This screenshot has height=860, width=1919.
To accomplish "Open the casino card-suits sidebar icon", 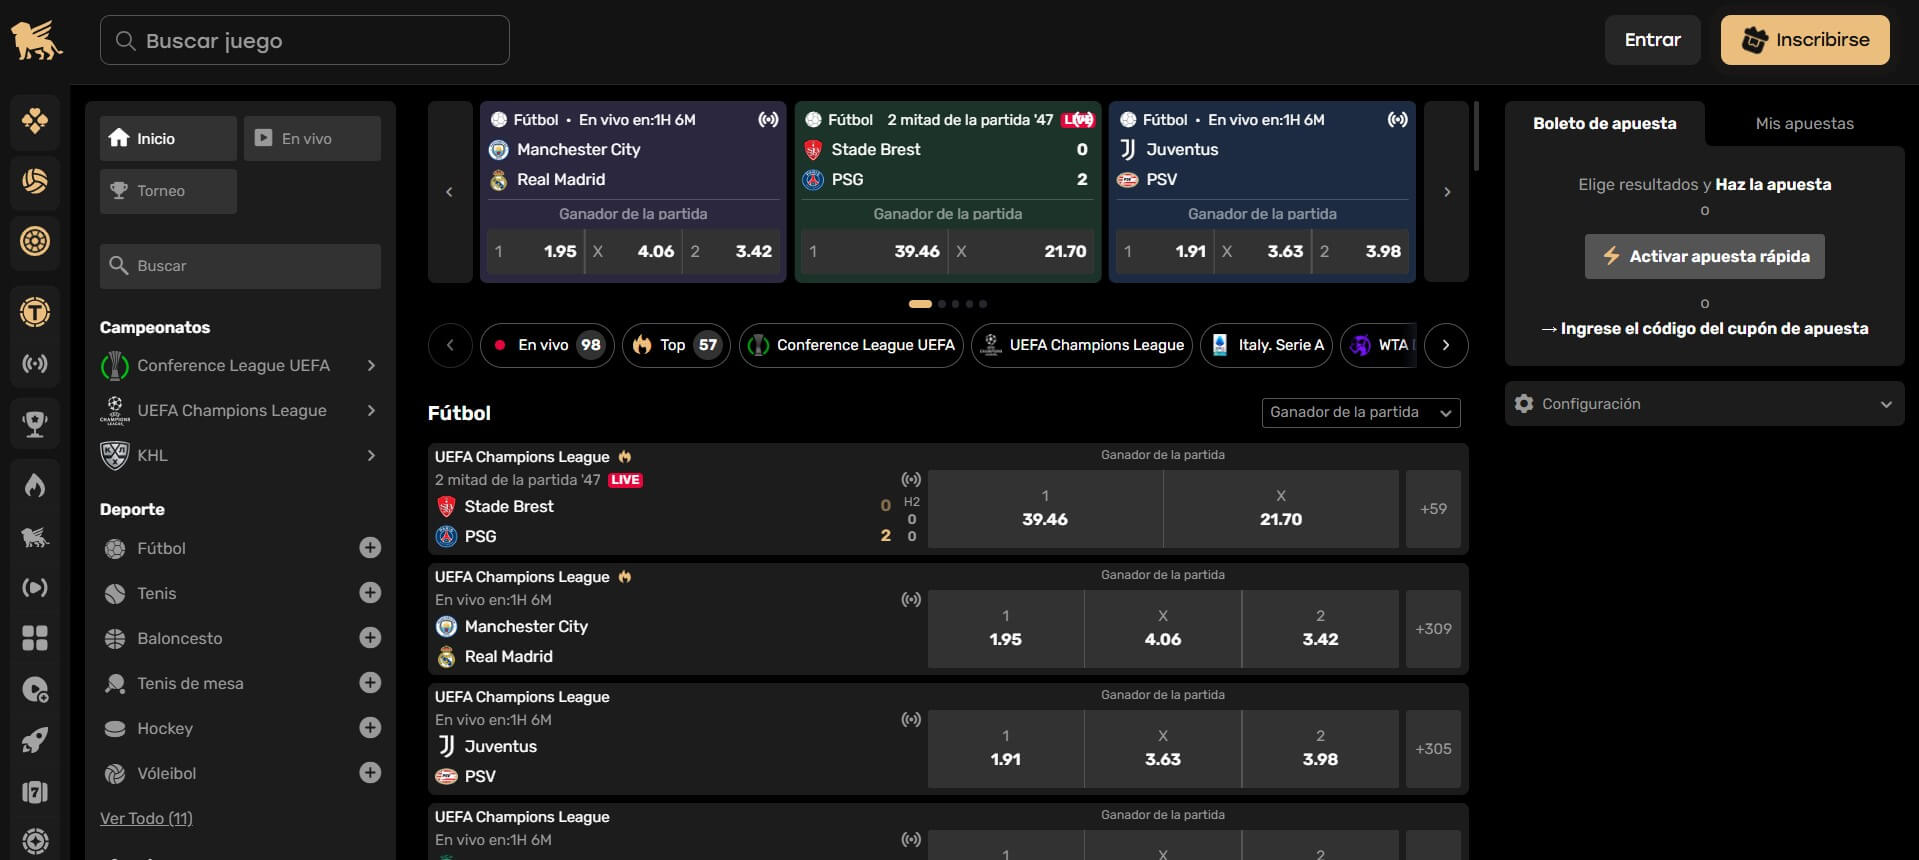I will pyautogui.click(x=35, y=121).
